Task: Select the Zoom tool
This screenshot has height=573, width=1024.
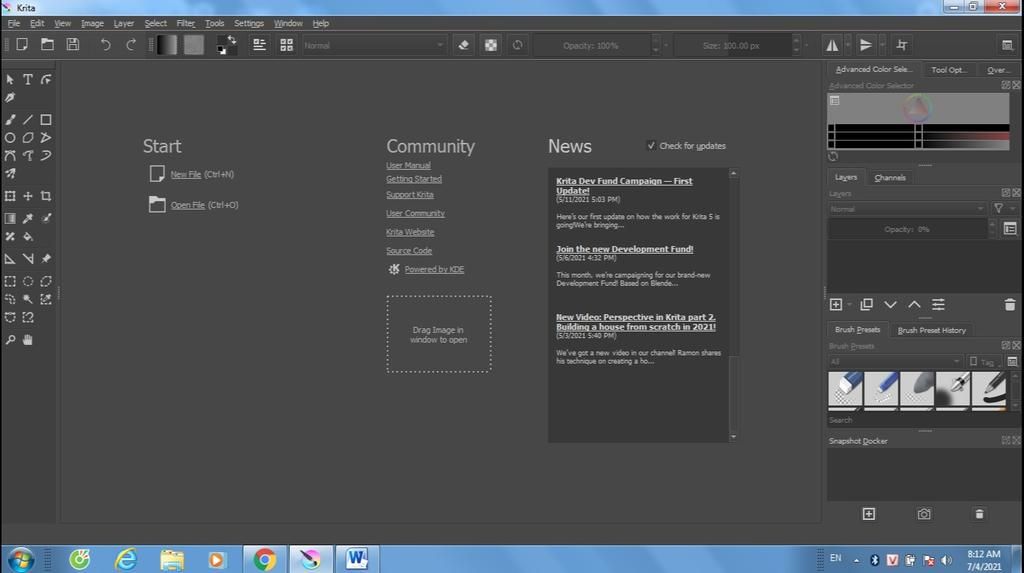Action: [10, 340]
